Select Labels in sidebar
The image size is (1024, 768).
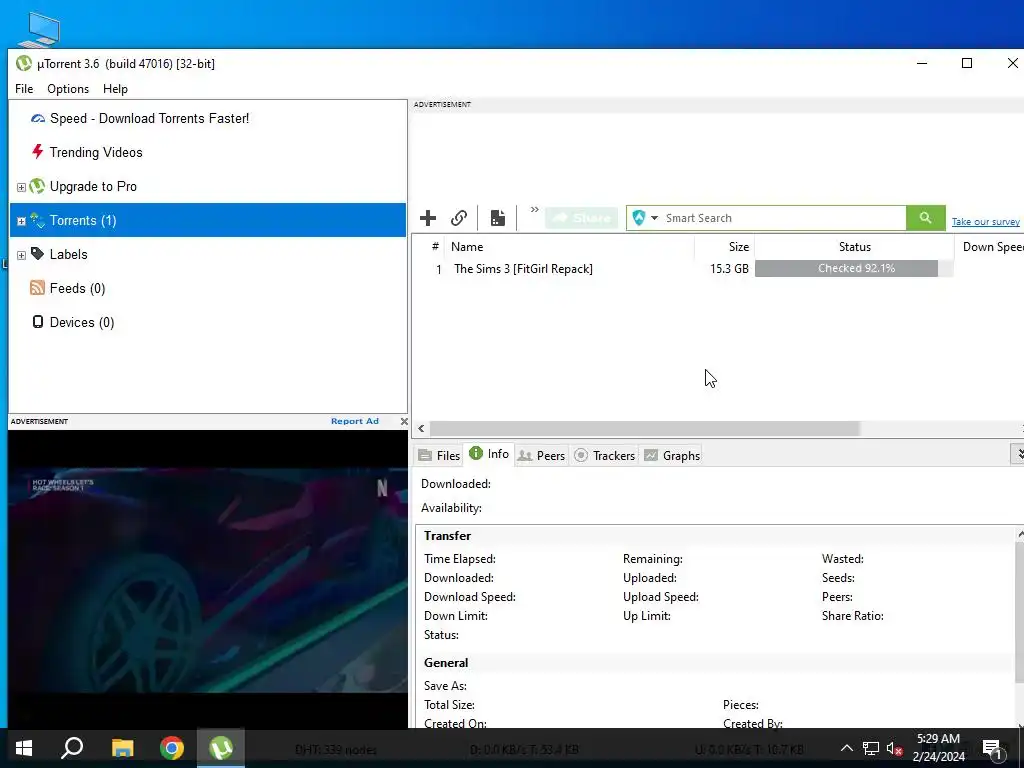point(69,254)
